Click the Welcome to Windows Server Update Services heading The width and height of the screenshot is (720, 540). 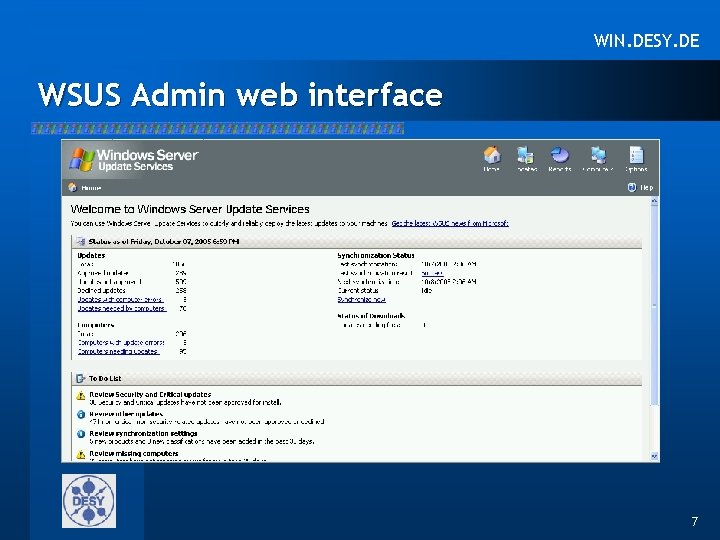(190, 209)
